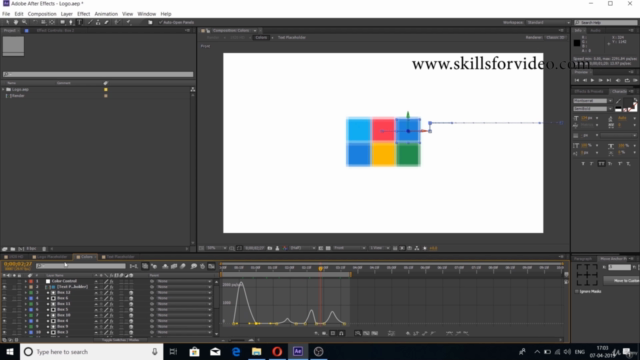Select the Brush tool

click(90, 22)
